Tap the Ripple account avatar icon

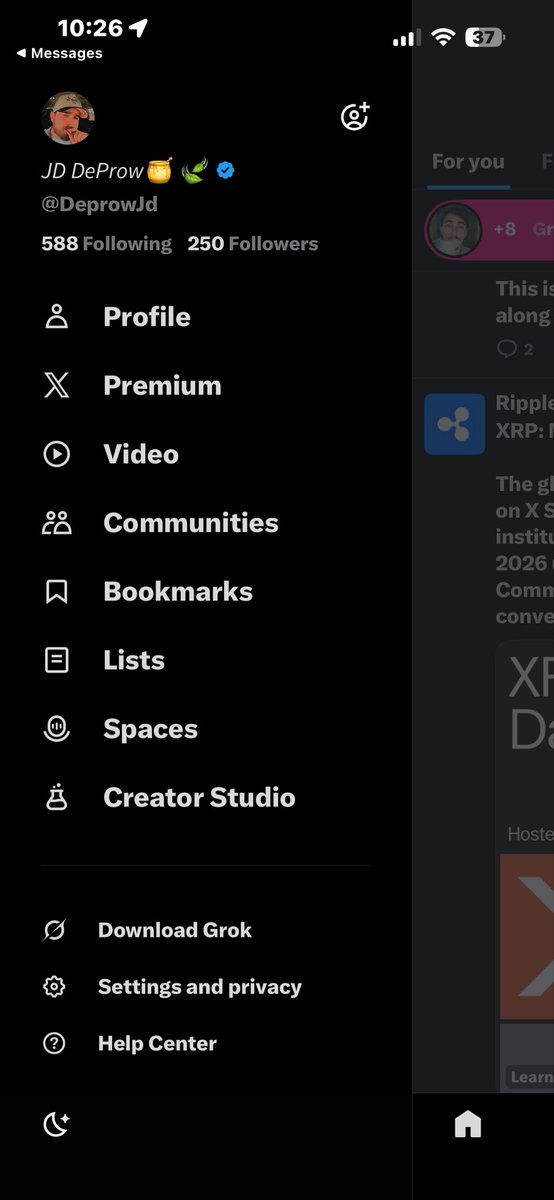click(x=454, y=424)
